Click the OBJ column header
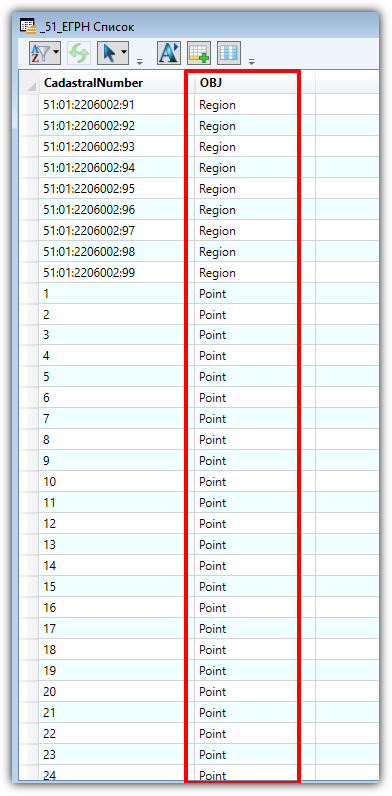Screen dimensions: 392x796 click(245, 82)
